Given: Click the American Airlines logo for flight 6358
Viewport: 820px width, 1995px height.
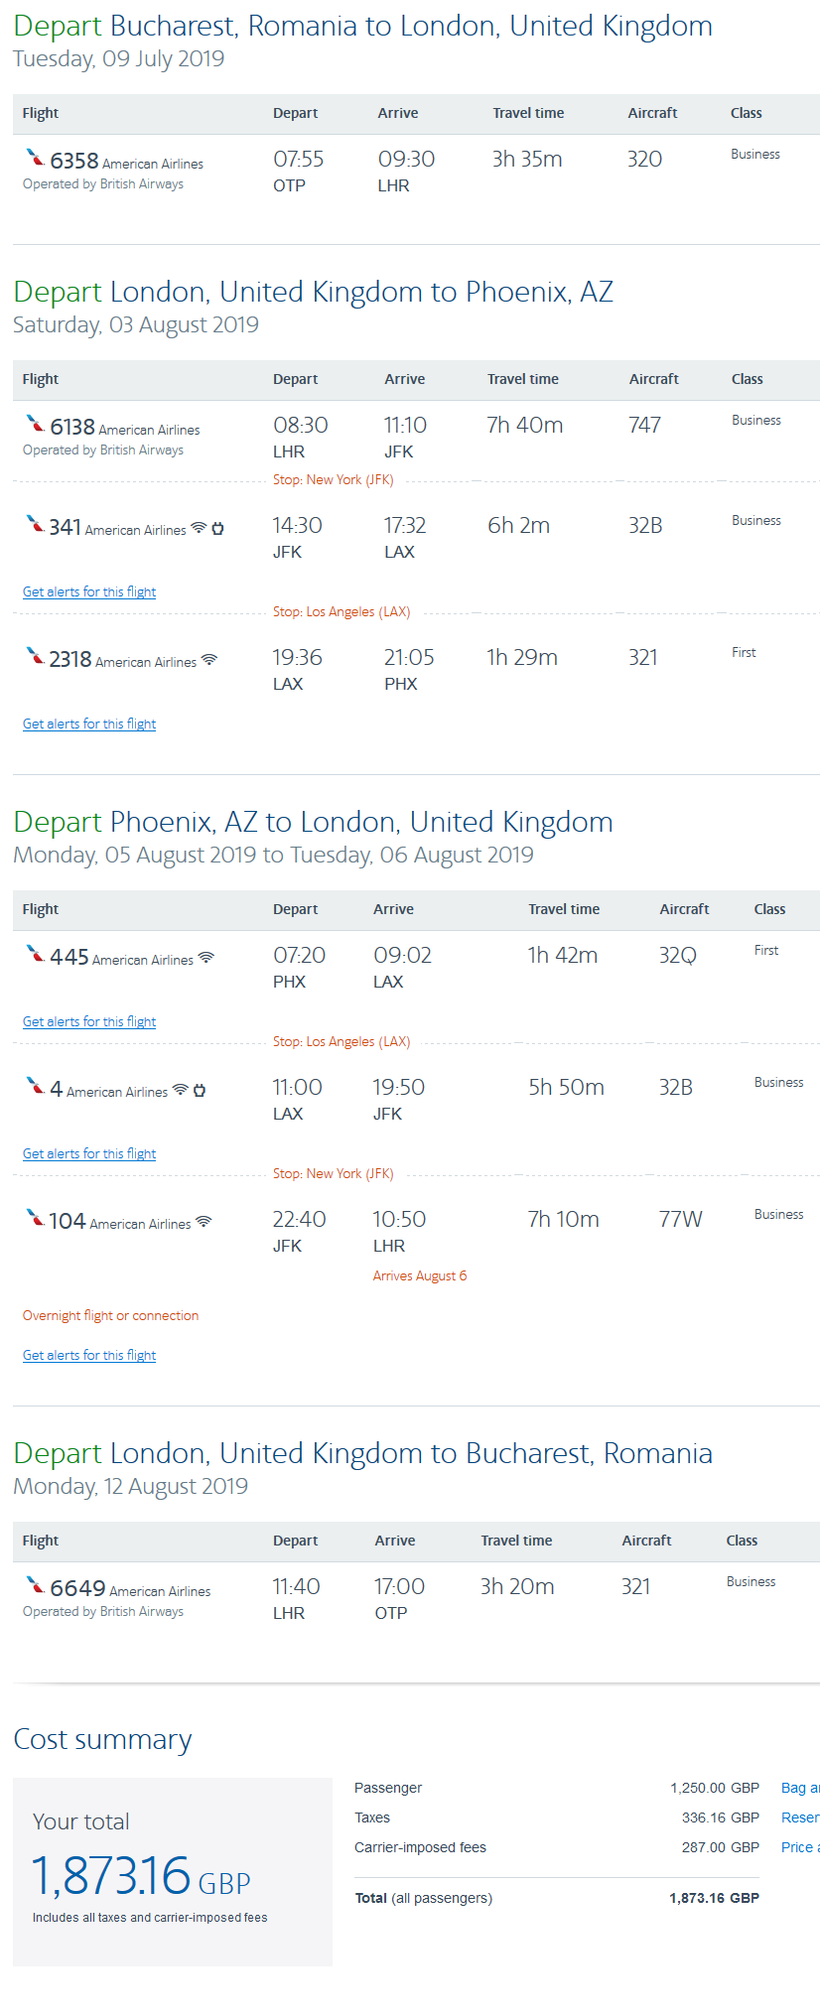Looking at the screenshot, I should tap(35, 158).
